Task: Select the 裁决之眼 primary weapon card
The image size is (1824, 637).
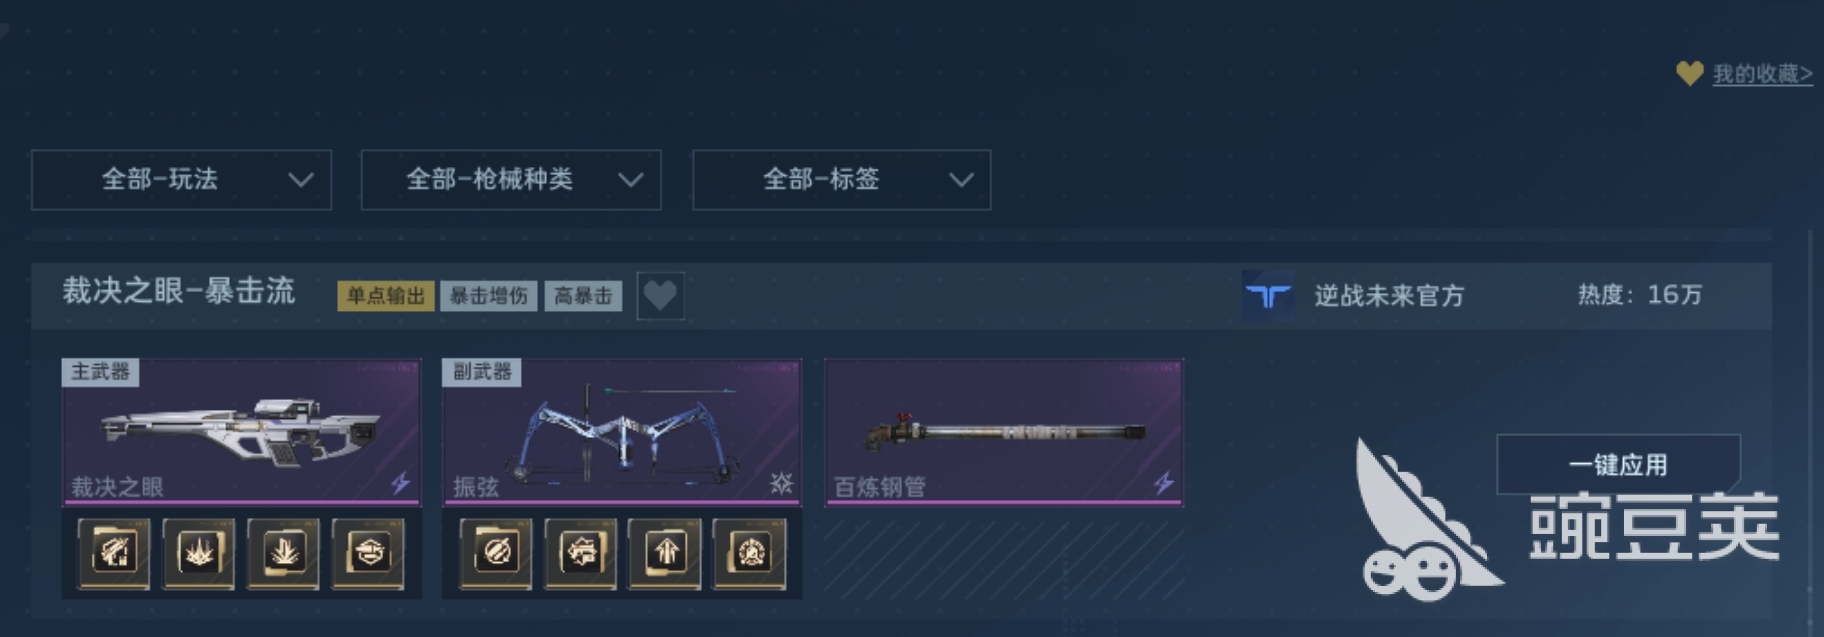Action: [241, 432]
